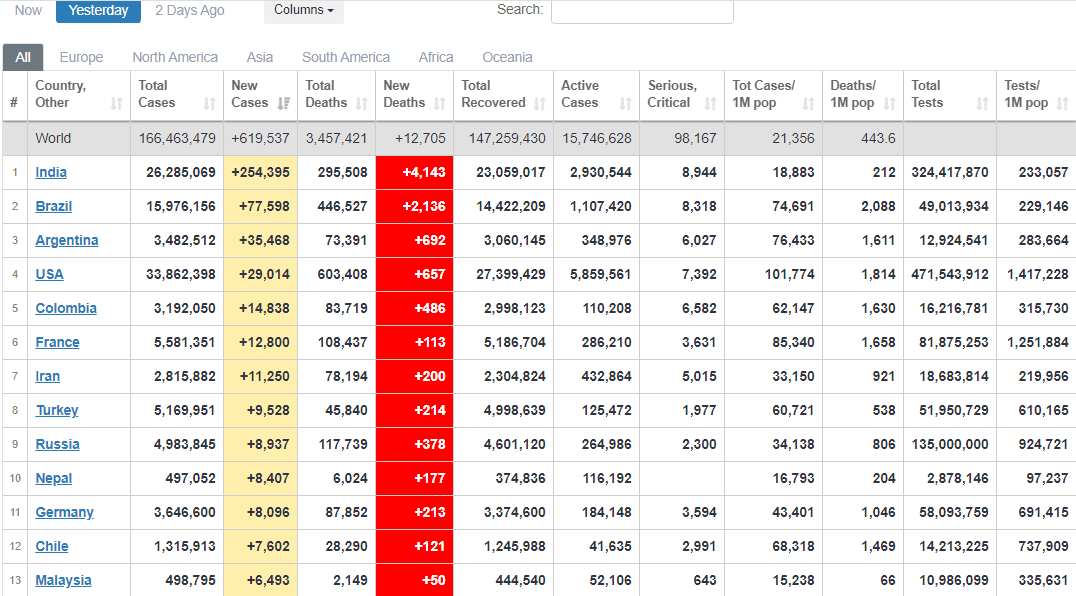Click Active Cases sort arrow icon
1076x596 pixels.
[x=625, y=103]
